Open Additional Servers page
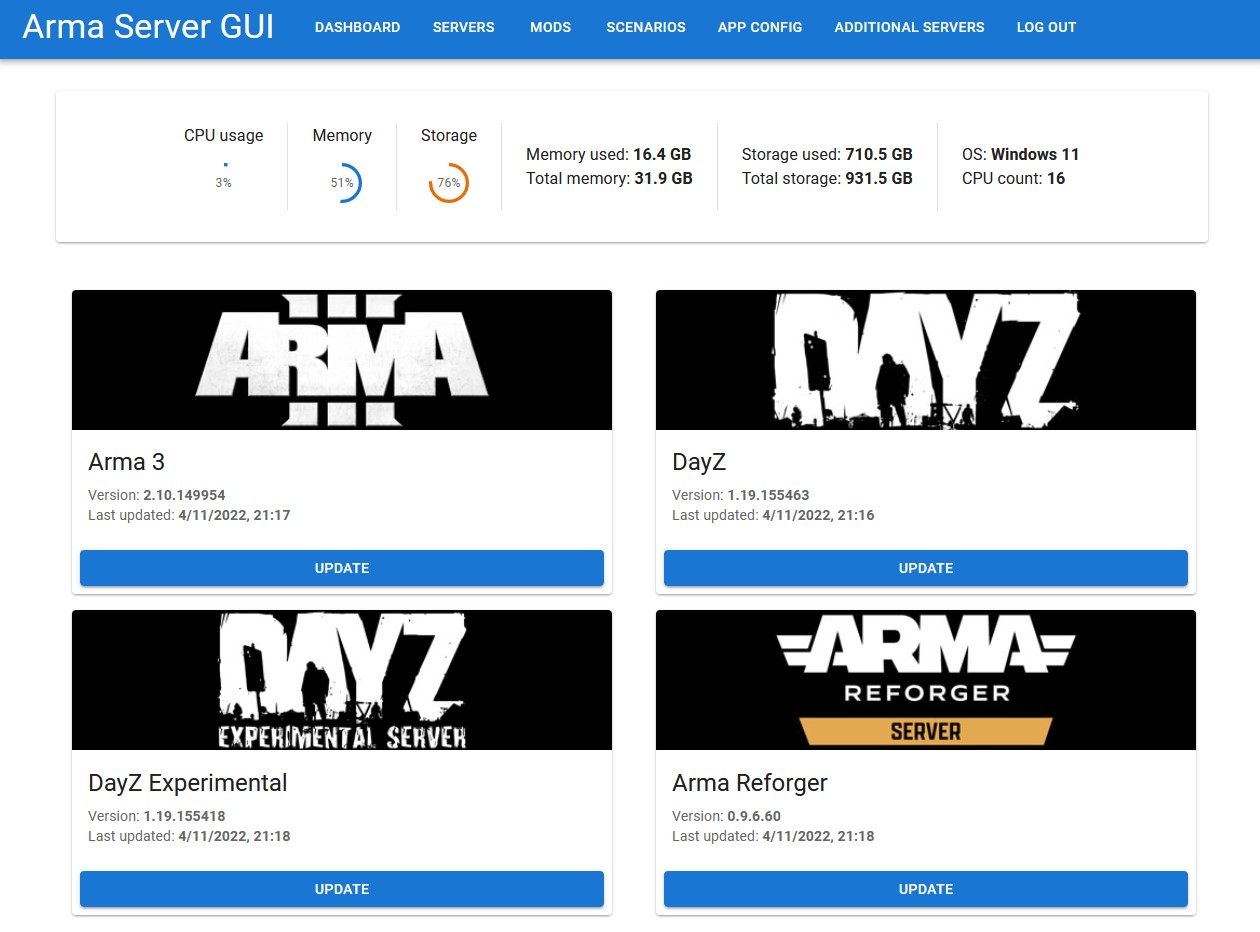1260x932 pixels. click(909, 27)
